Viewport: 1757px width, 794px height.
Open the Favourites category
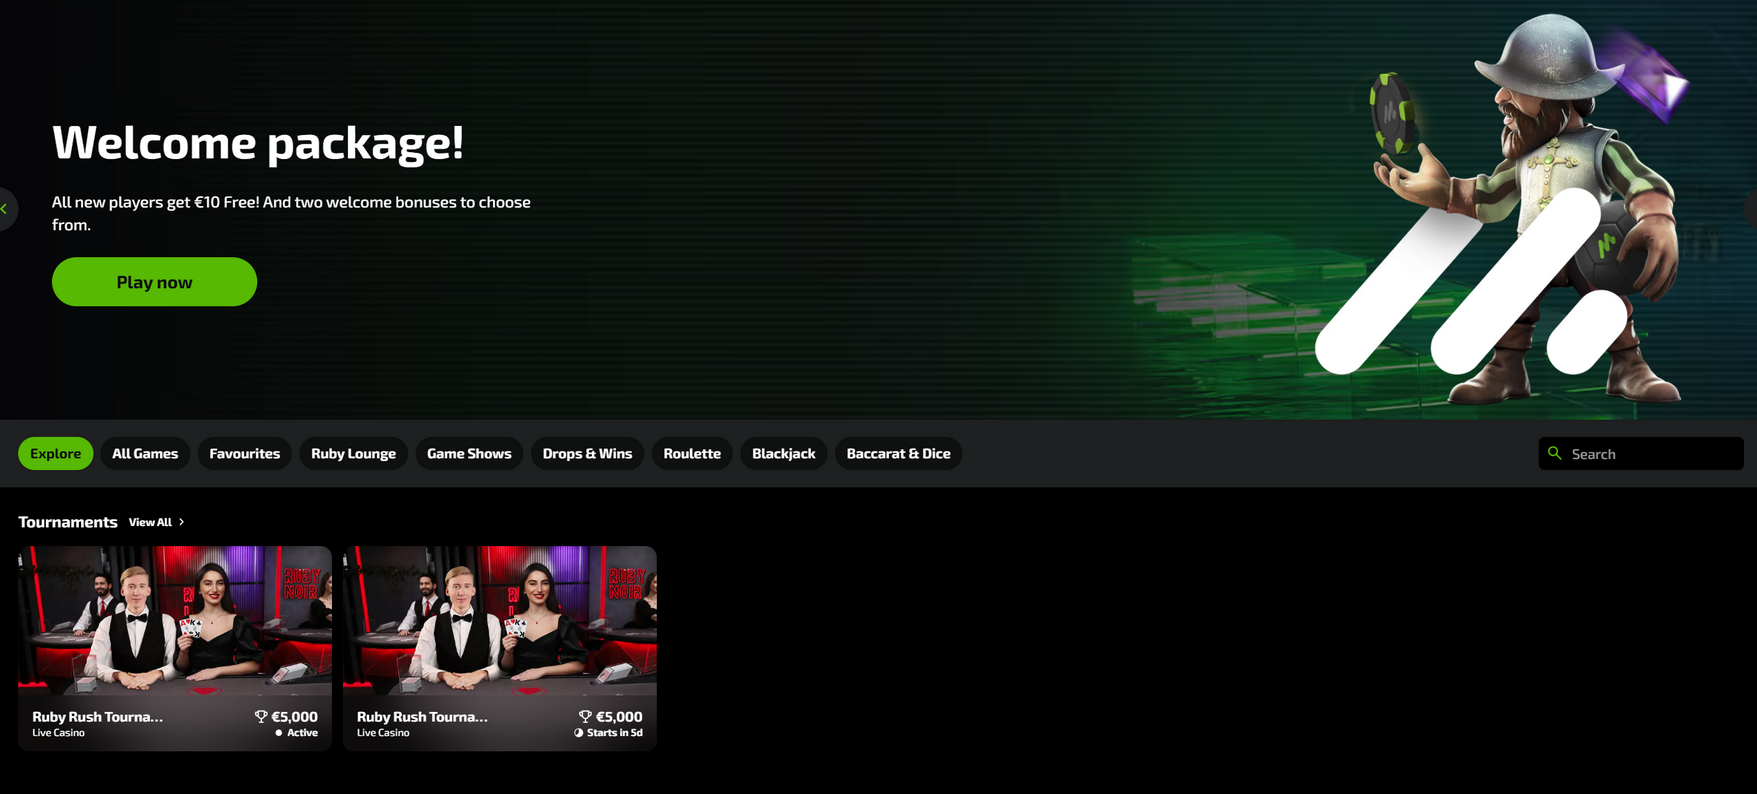point(244,453)
